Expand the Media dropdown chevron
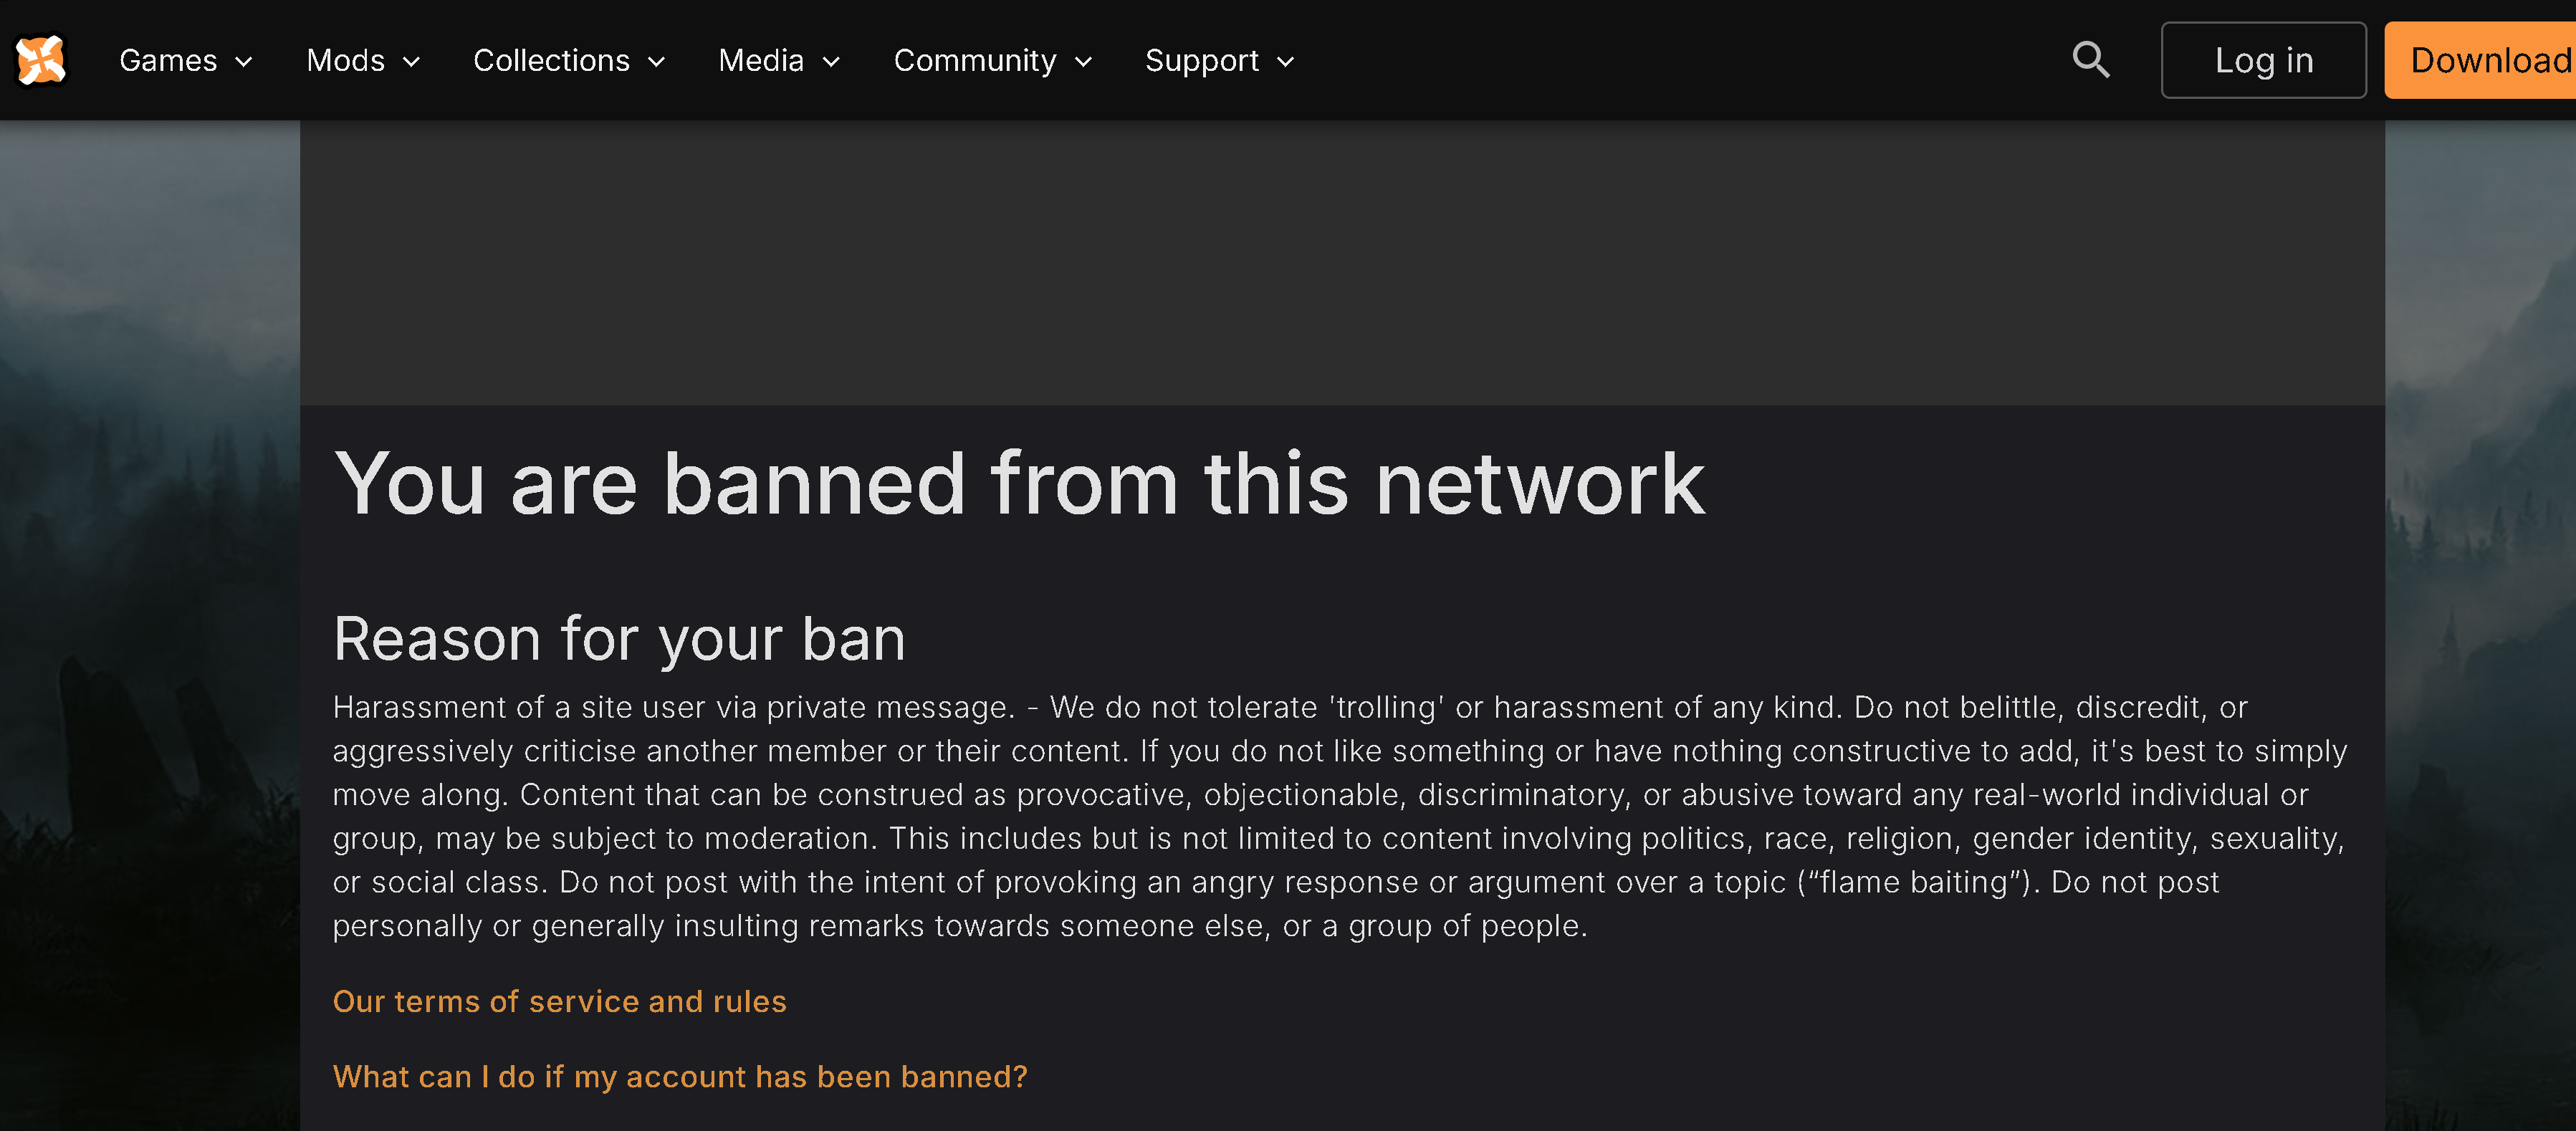This screenshot has width=2576, height=1131. pyautogui.click(x=830, y=62)
